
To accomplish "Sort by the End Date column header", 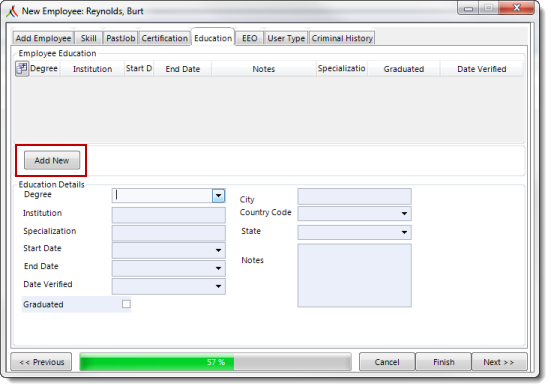I will [183, 69].
